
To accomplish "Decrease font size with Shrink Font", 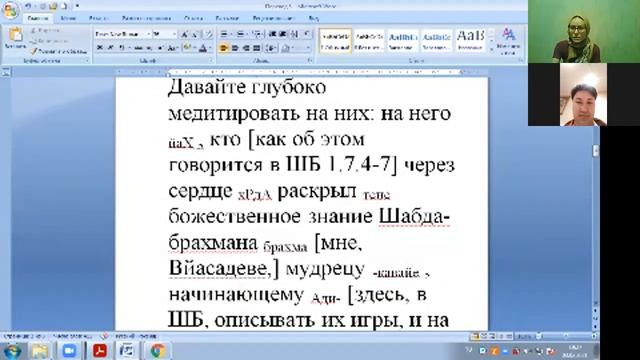I will coord(195,34).
